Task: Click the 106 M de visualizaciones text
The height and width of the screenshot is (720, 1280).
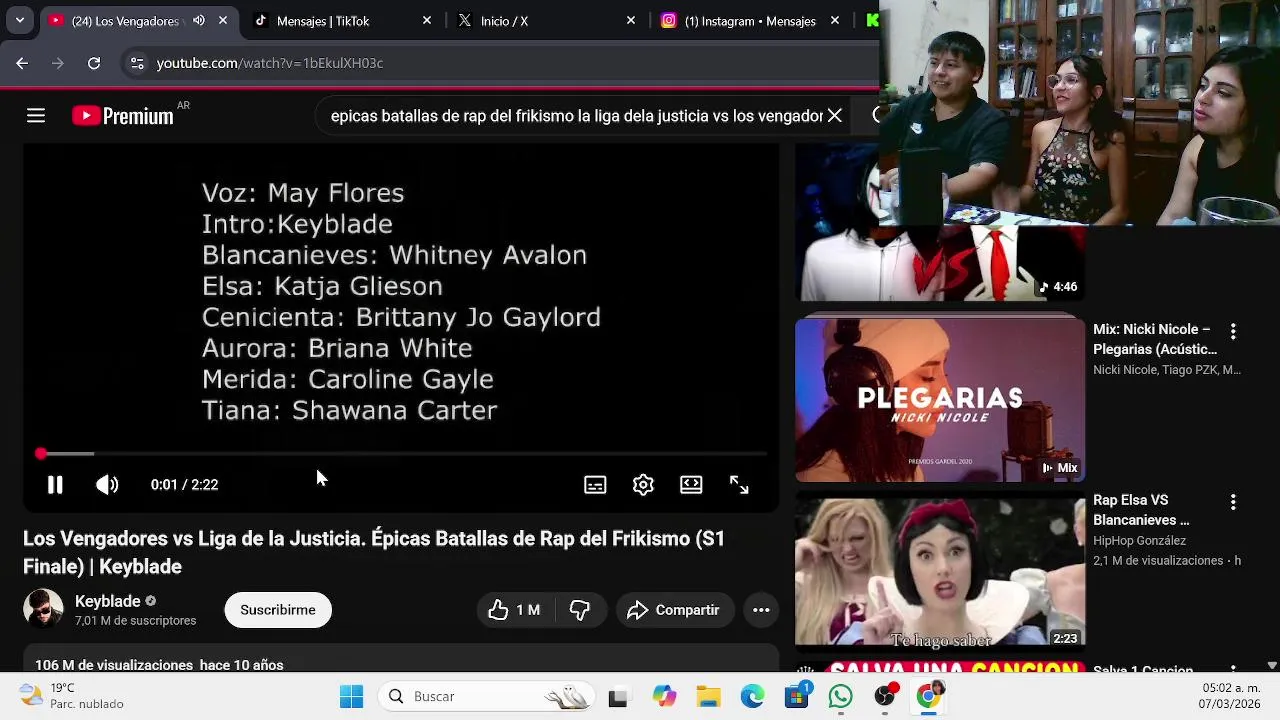Action: coord(114,665)
